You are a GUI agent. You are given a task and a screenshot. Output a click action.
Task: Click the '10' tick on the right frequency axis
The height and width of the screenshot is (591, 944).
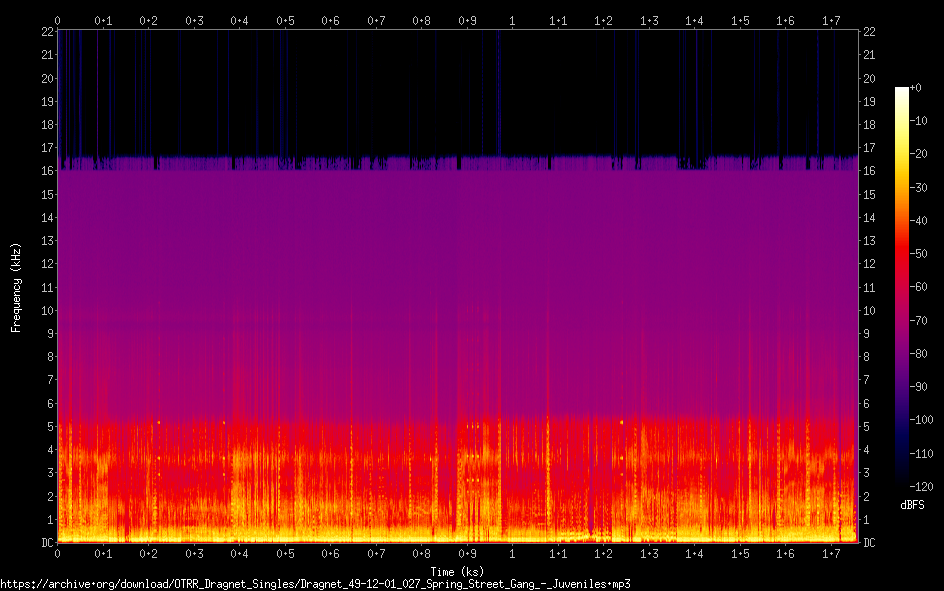coord(869,311)
